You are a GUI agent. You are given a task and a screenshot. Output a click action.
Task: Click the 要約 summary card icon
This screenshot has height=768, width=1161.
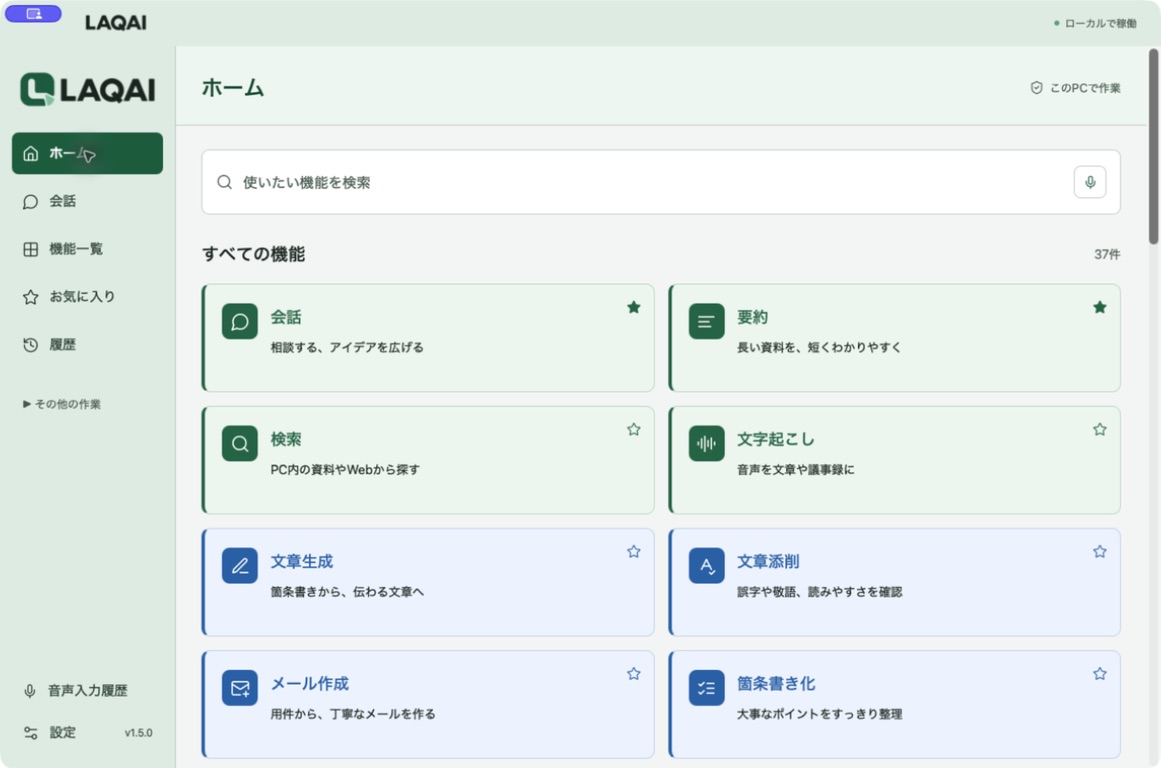(706, 321)
